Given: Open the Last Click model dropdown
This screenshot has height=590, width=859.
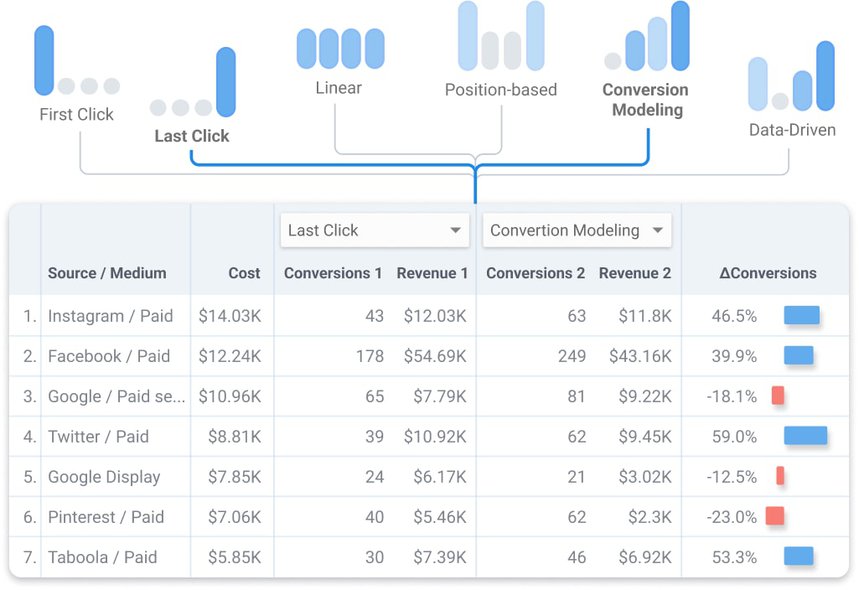Looking at the screenshot, I should click(375, 231).
